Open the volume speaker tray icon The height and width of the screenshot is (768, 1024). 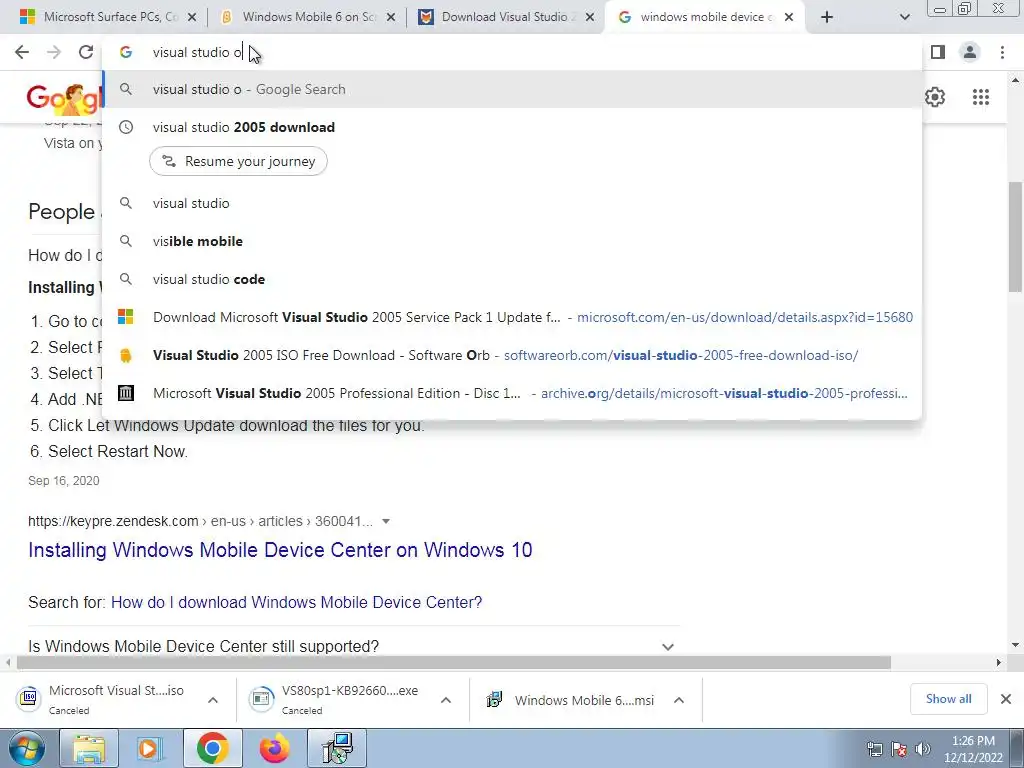(923, 749)
